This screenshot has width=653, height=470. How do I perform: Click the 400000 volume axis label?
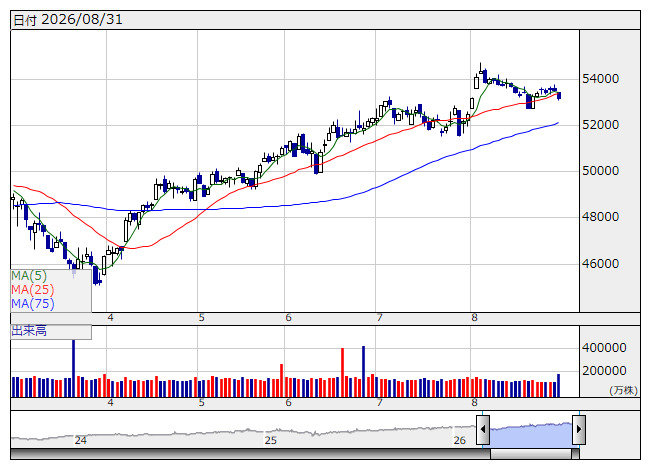[604, 348]
